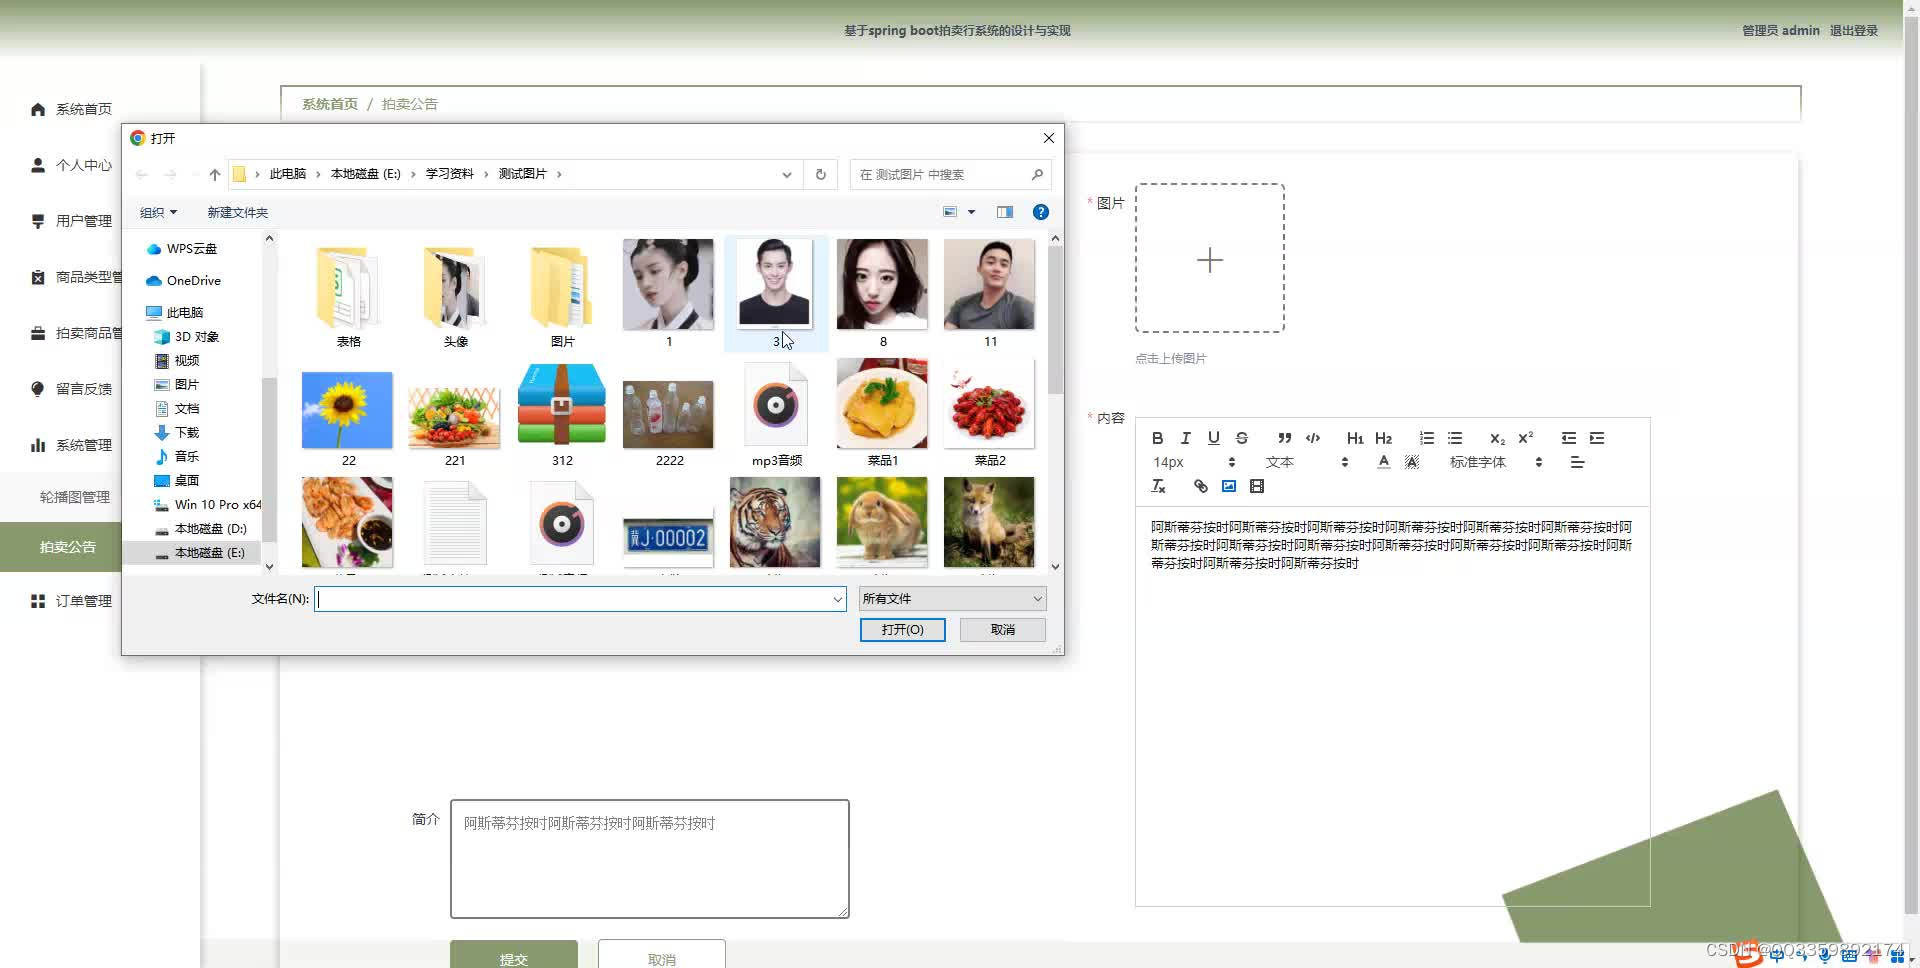Screen dimensions: 1920x968
Task: Select the 表格 folder
Action: coord(348,296)
